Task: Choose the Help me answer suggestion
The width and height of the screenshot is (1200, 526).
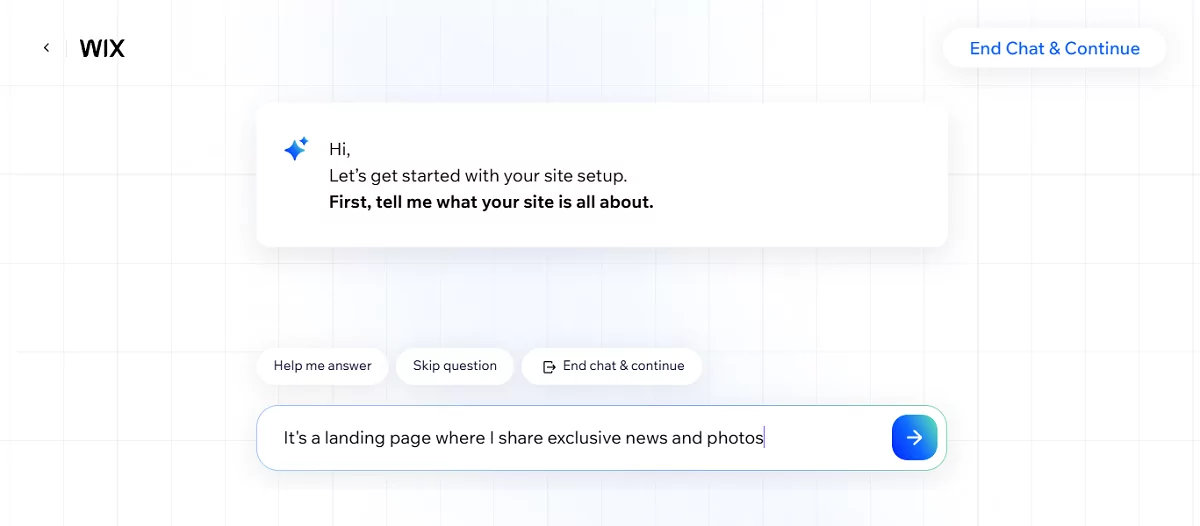Action: pyautogui.click(x=322, y=366)
